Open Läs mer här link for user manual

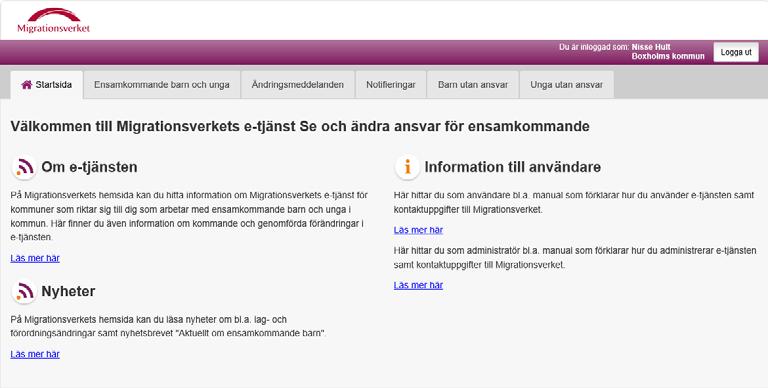click(x=418, y=230)
